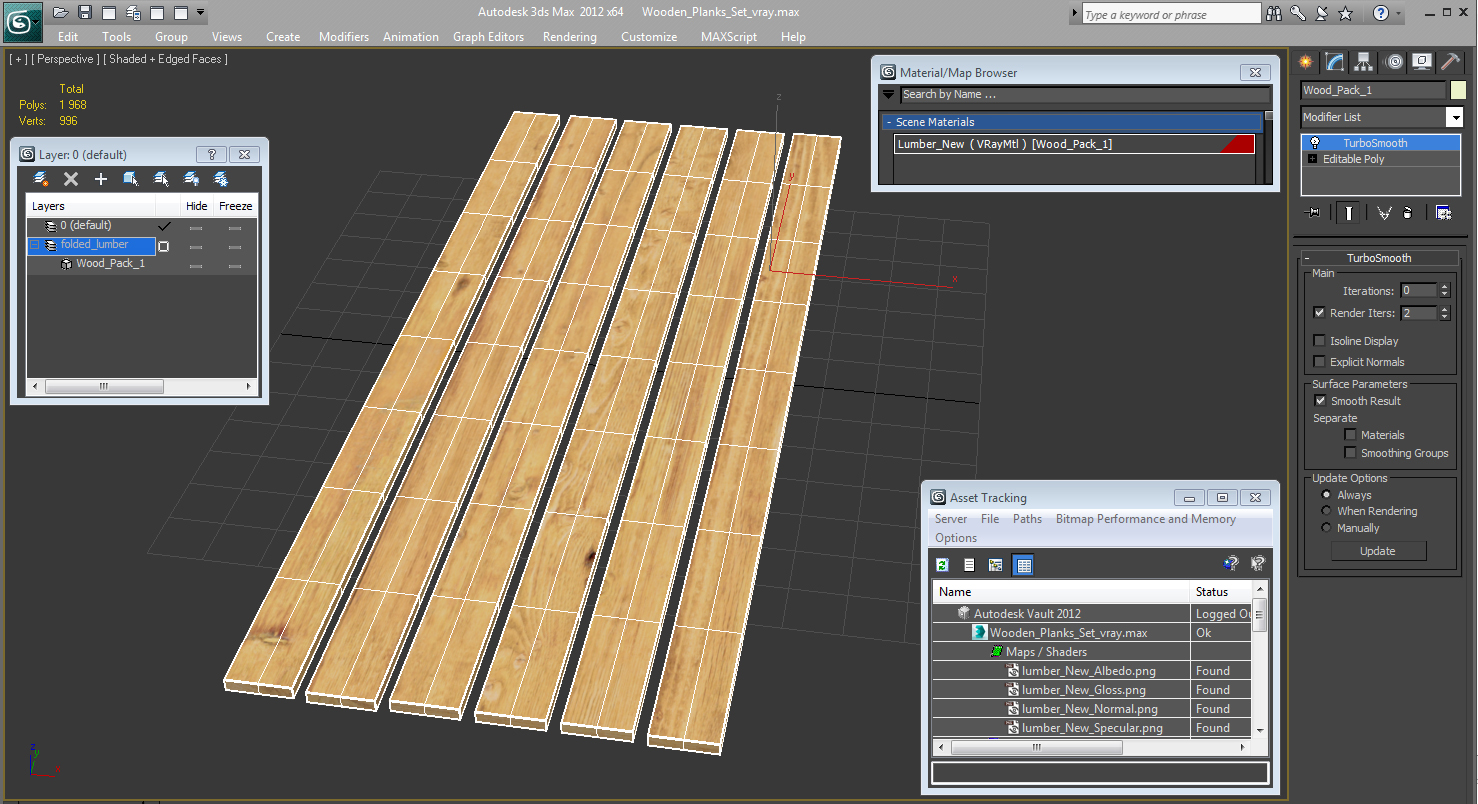The height and width of the screenshot is (804, 1478).
Task: Enable Separate by Materials checkbox
Action: coord(1350,435)
